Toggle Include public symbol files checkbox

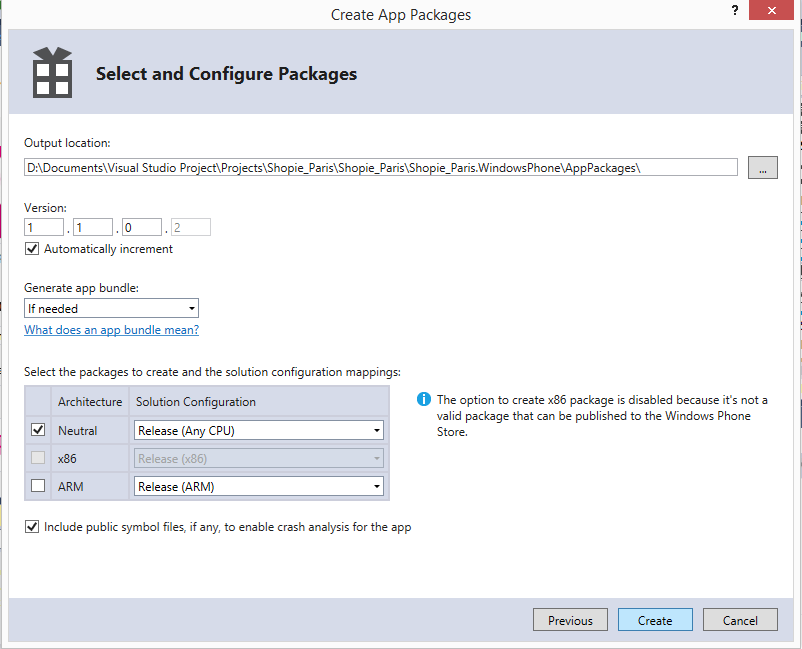point(32,527)
